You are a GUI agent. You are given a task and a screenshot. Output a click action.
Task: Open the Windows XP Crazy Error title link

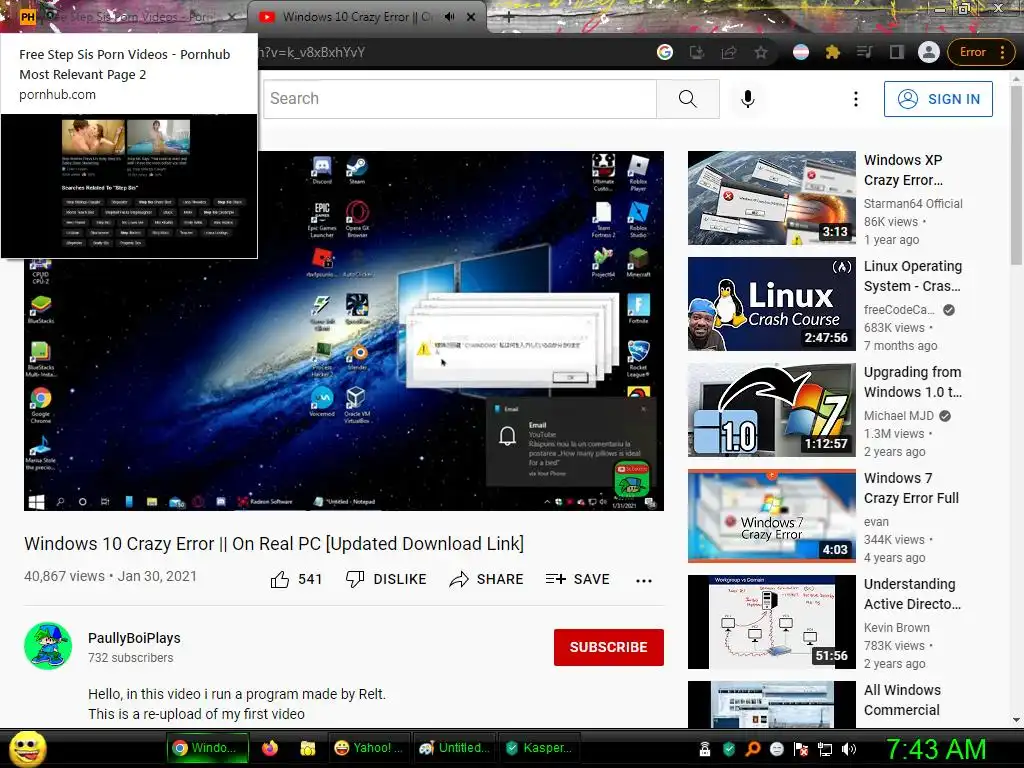coord(904,170)
